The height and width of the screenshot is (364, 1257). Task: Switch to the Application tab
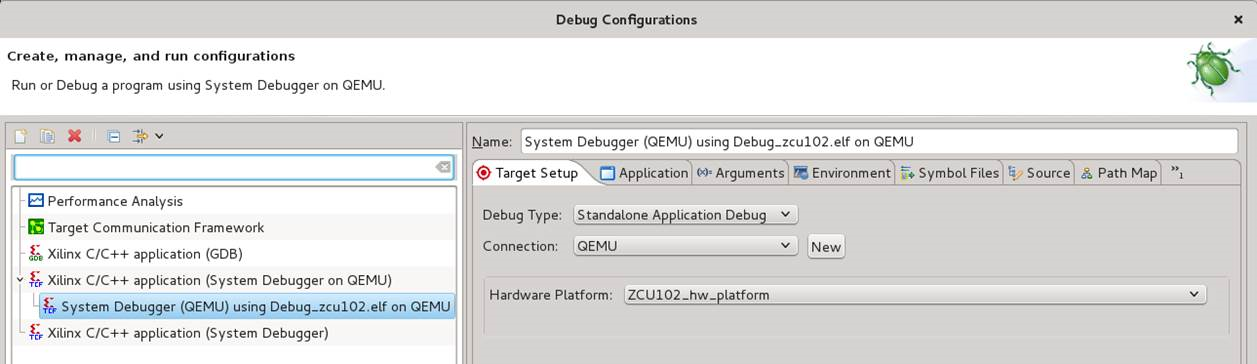point(644,173)
